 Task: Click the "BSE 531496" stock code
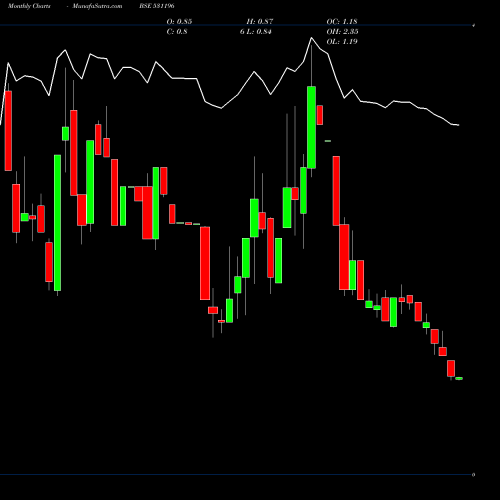click(x=157, y=6)
